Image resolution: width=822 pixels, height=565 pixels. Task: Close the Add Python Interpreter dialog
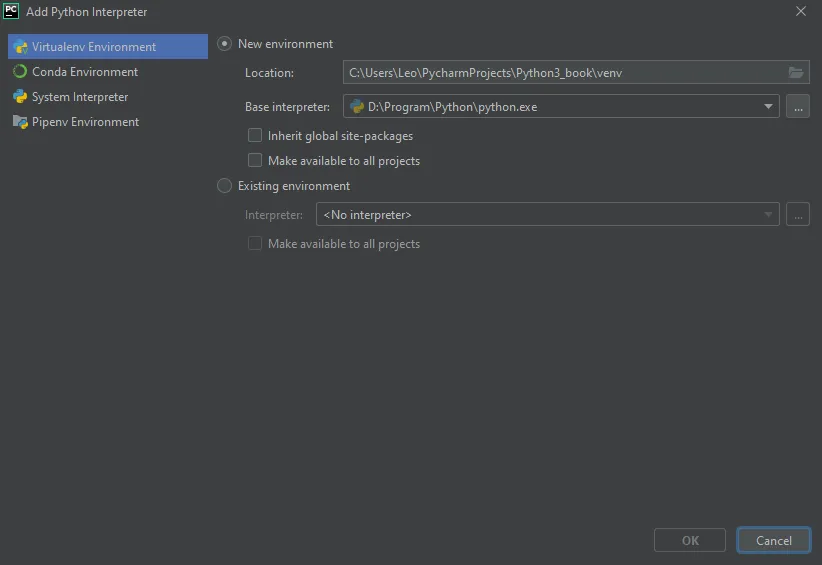(800, 11)
